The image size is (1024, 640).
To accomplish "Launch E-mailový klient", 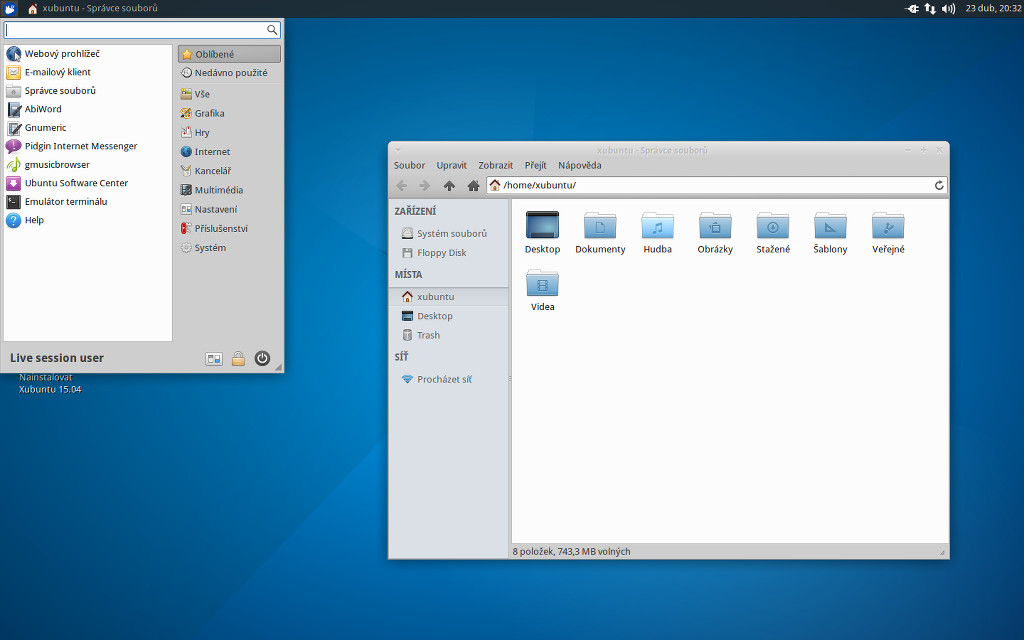I will tap(88, 72).
